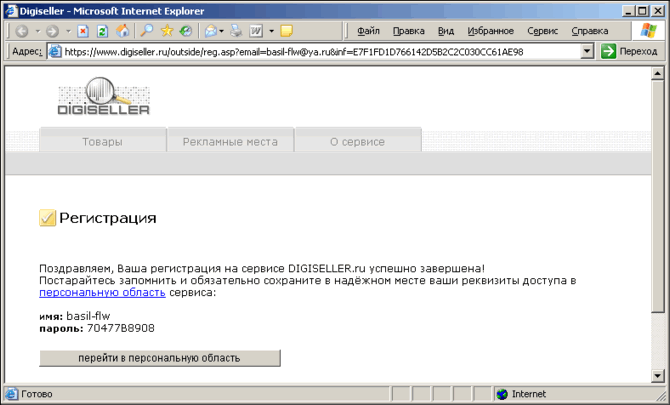Click the IE icon in title bar
Image resolution: width=670 pixels, height=405 pixels.
tap(11, 11)
